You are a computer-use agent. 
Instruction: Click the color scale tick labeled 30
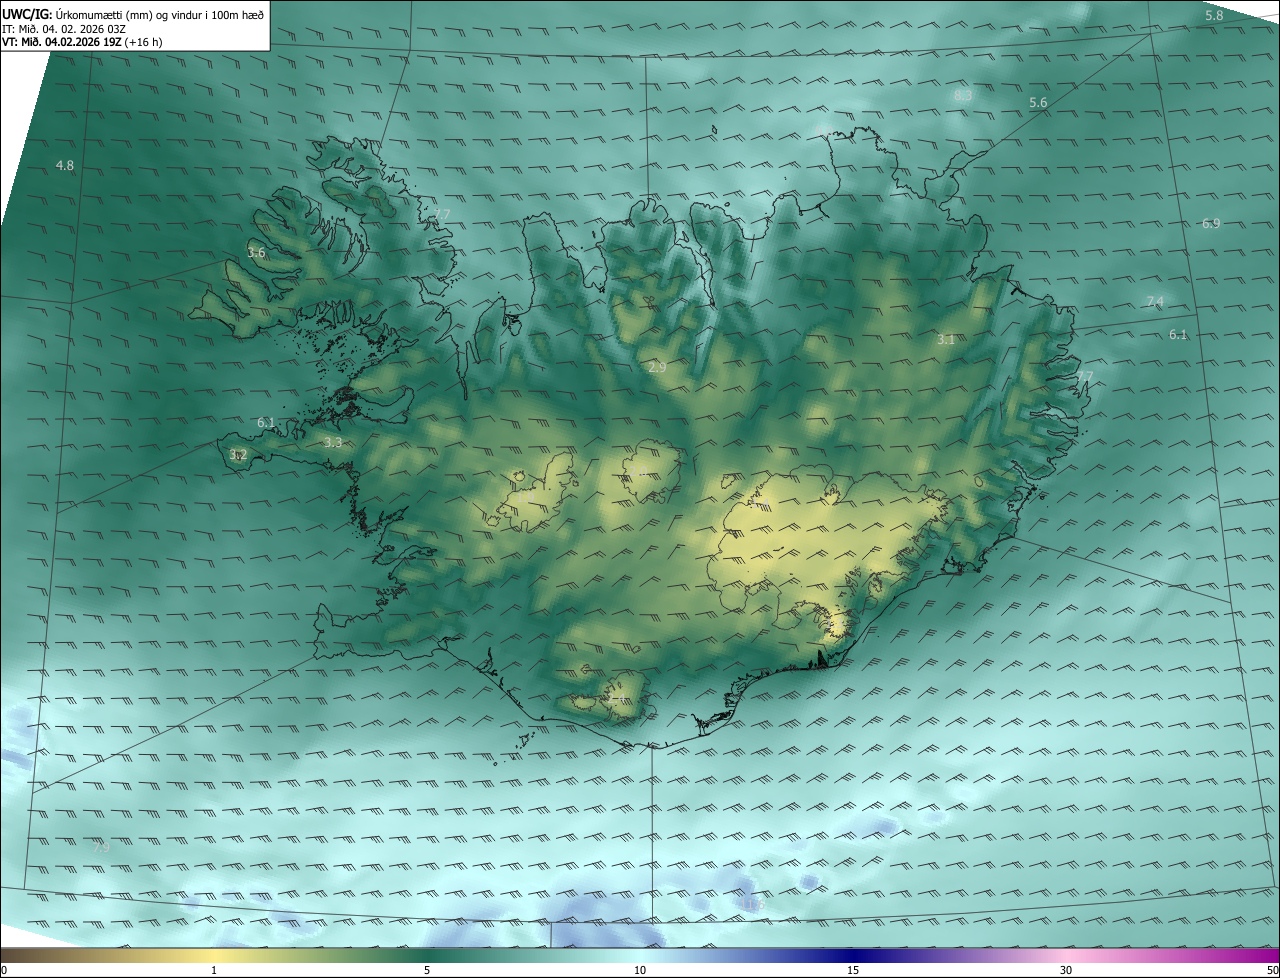1066,970
